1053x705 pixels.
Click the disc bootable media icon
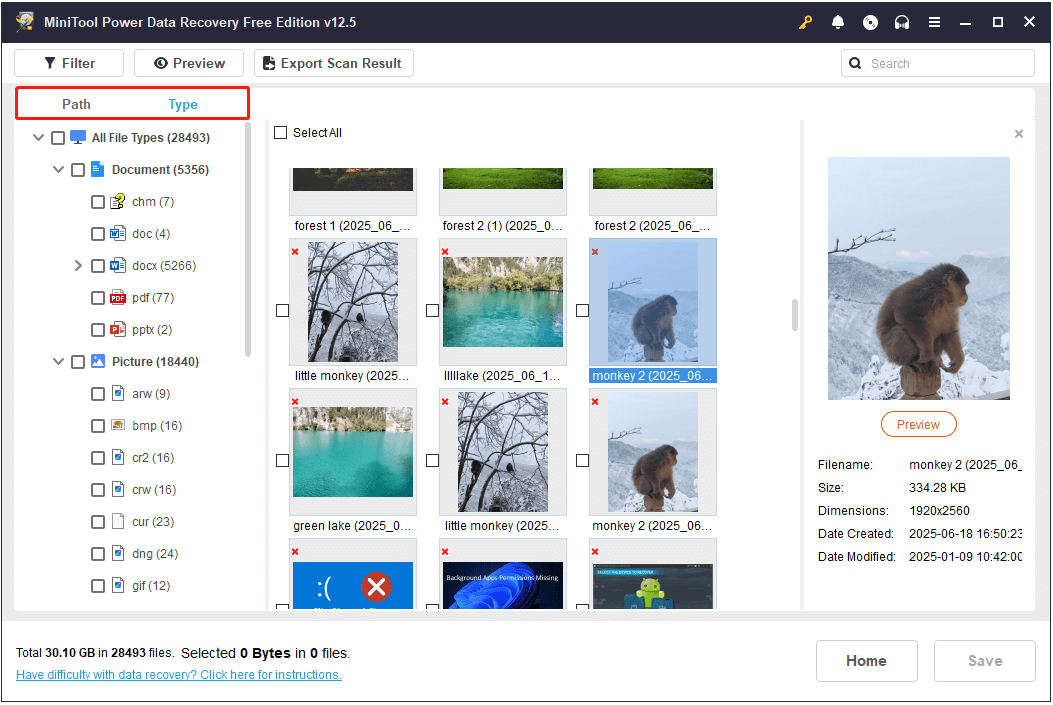(x=870, y=22)
